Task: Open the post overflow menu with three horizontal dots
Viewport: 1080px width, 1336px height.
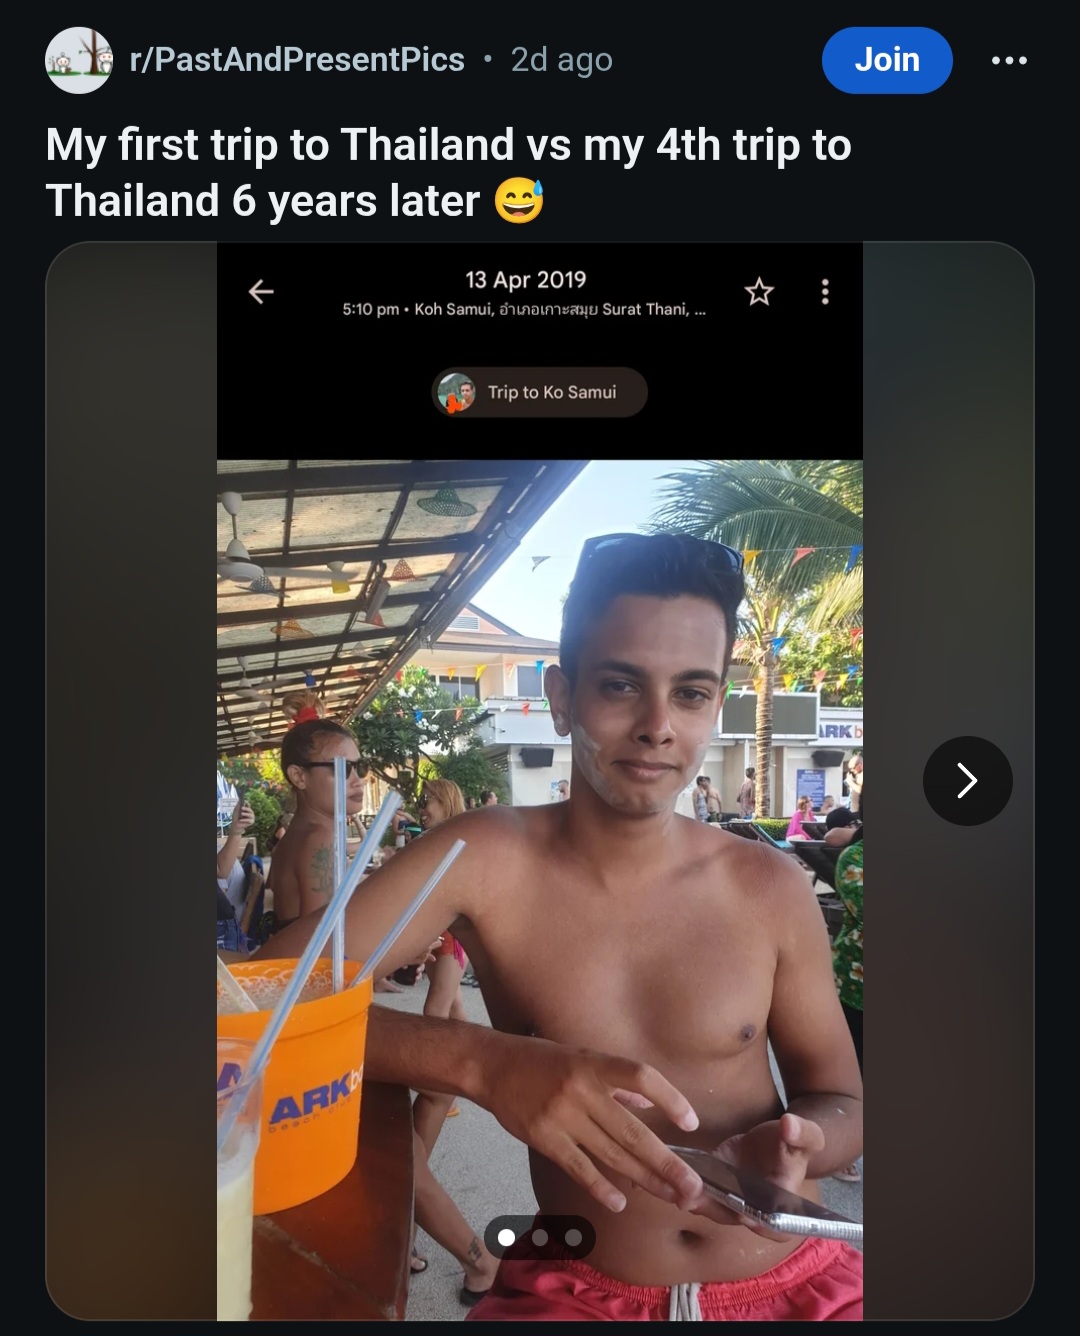Action: (x=1009, y=60)
